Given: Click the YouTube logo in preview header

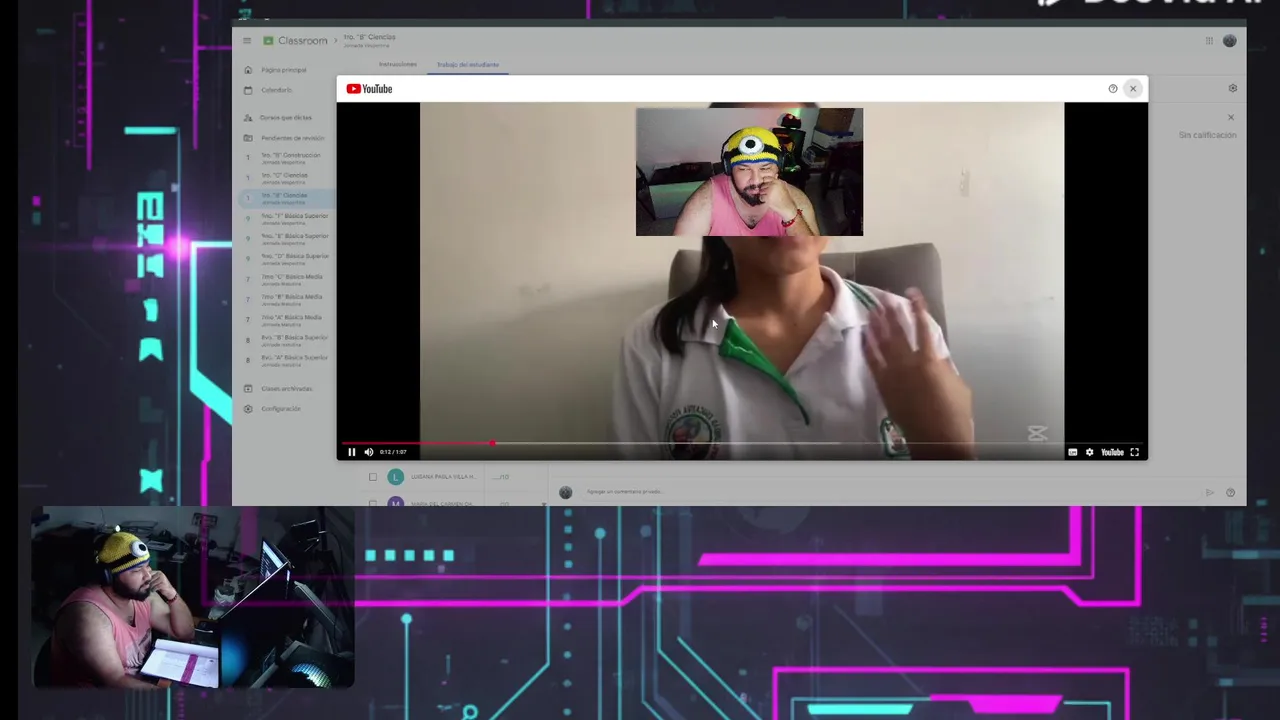Looking at the screenshot, I should (x=369, y=89).
